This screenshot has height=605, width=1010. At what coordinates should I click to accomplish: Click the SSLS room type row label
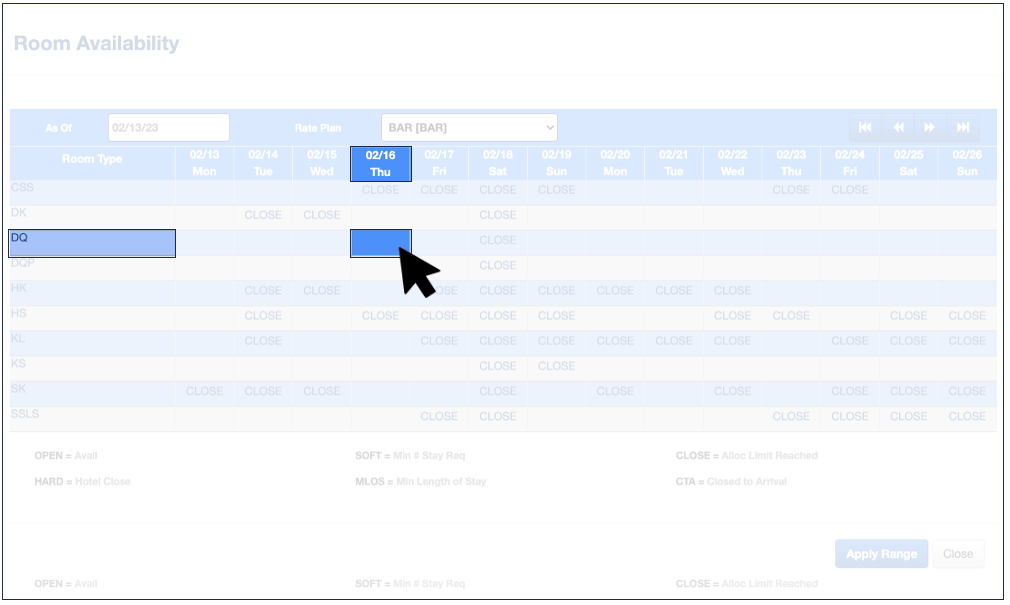tap(25, 414)
